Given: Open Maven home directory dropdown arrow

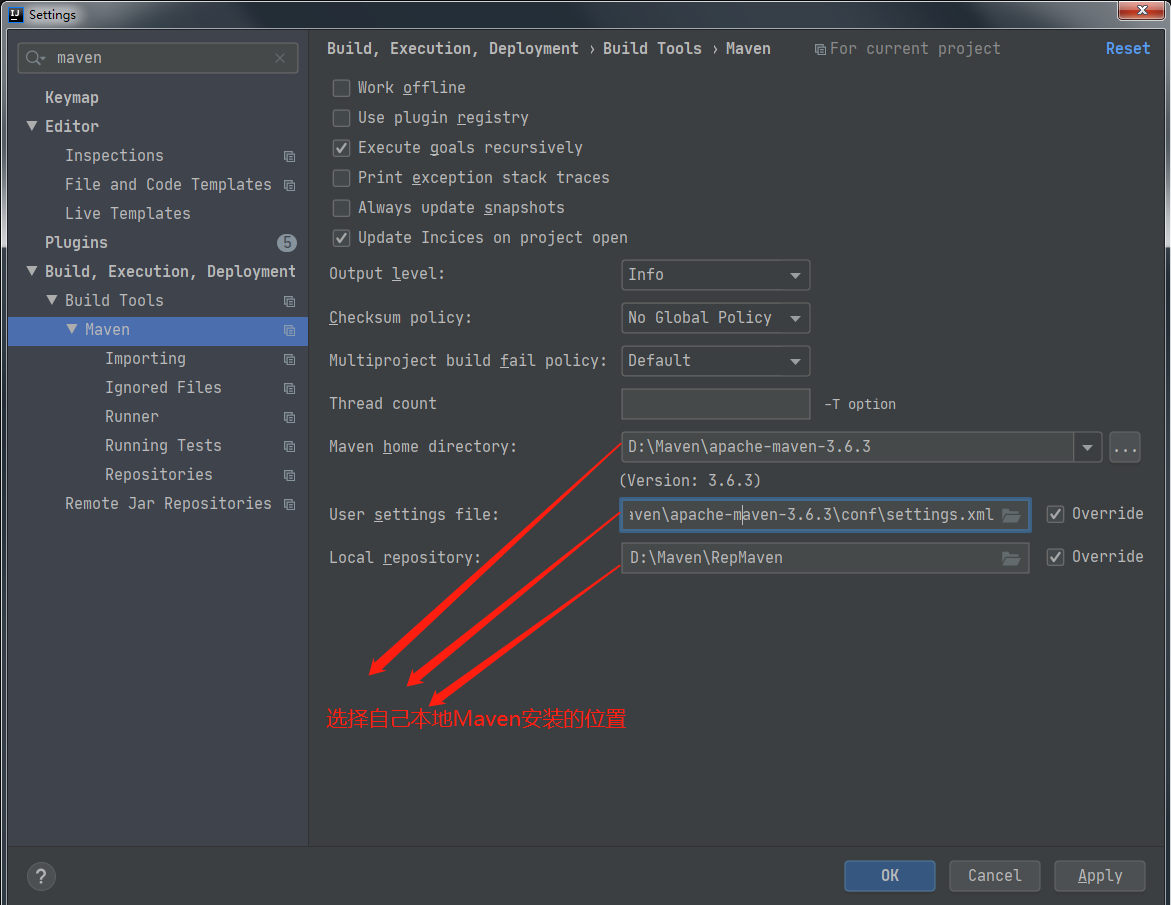Looking at the screenshot, I should click(x=1087, y=447).
